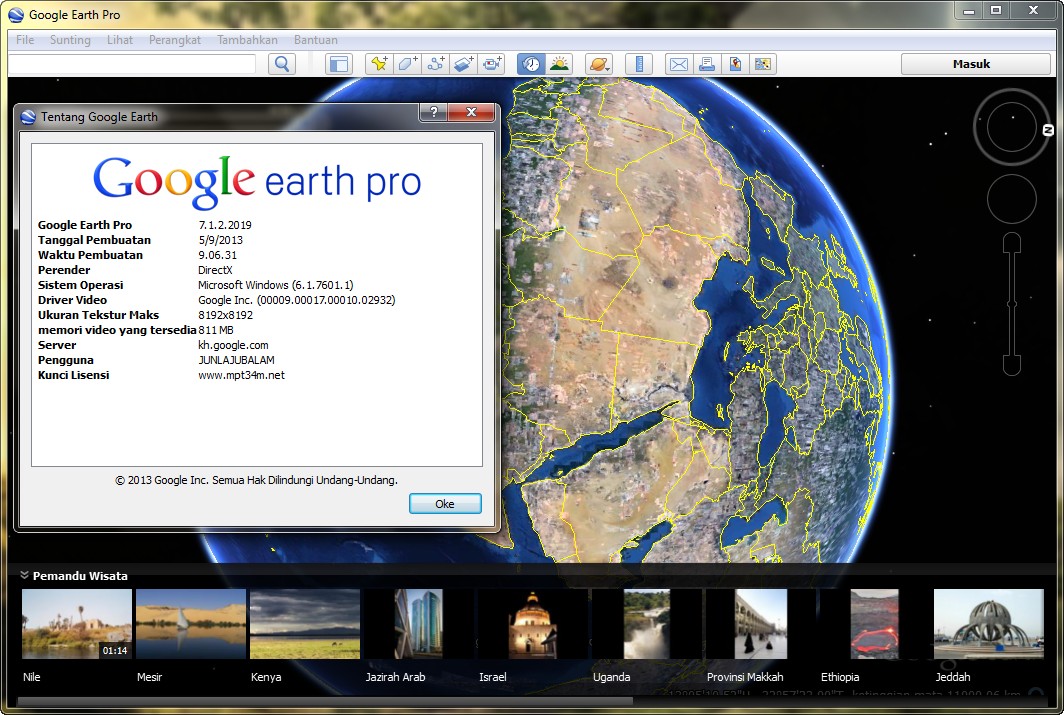Open the Perangkat menu

pos(174,40)
